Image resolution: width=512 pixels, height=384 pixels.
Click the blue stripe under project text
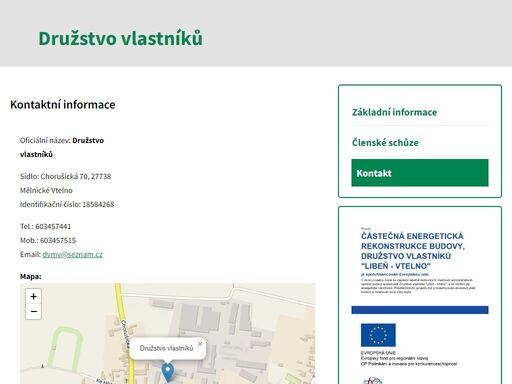(420, 310)
